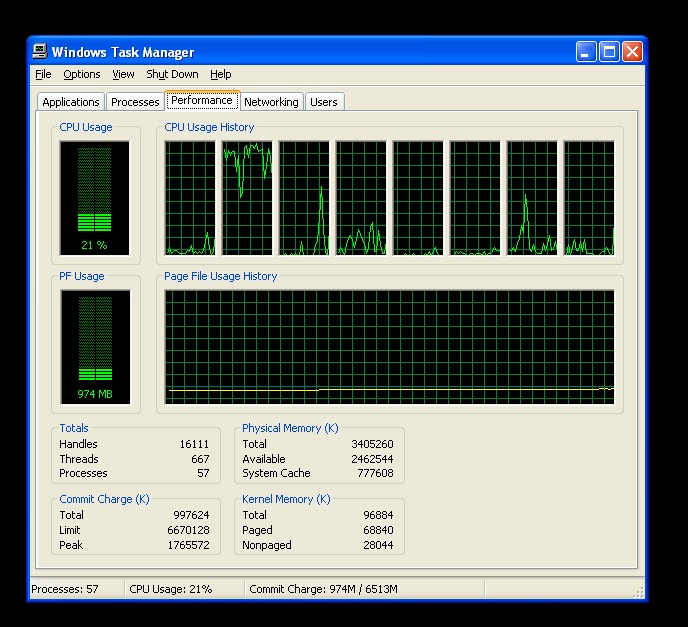Open the File menu
The image size is (688, 627).
click(x=43, y=74)
